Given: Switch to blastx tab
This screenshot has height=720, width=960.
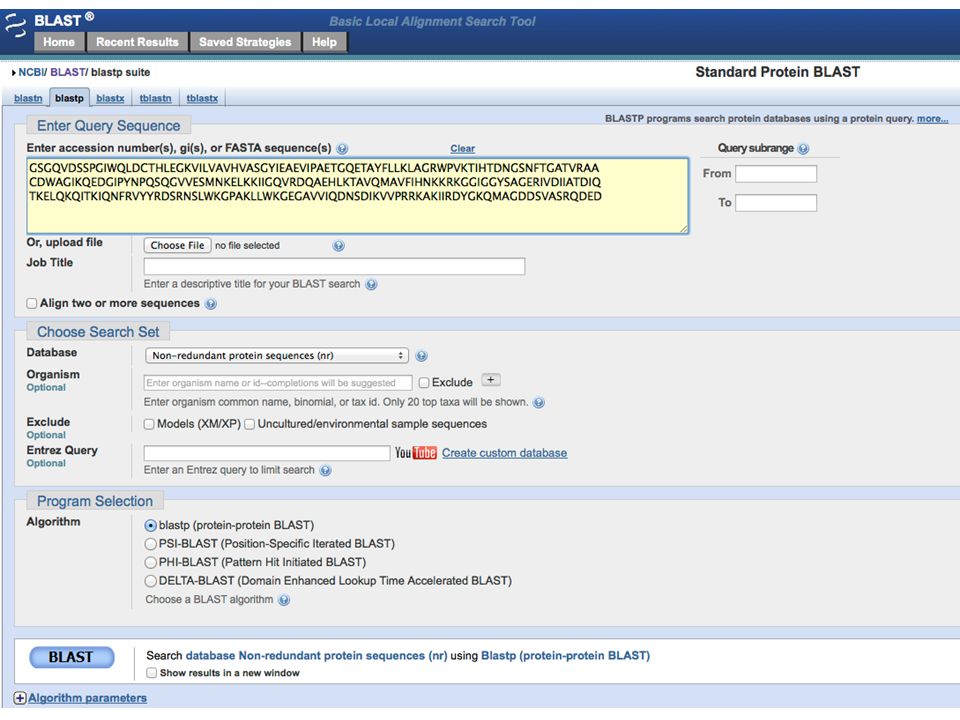Looking at the screenshot, I should (x=110, y=98).
